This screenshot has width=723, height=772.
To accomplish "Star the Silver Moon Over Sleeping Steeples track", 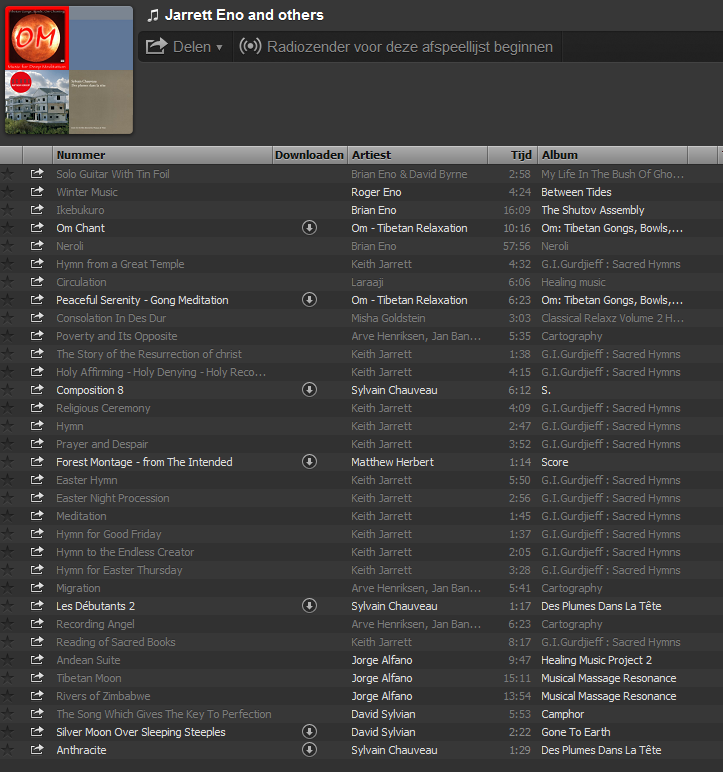I will pos(9,732).
